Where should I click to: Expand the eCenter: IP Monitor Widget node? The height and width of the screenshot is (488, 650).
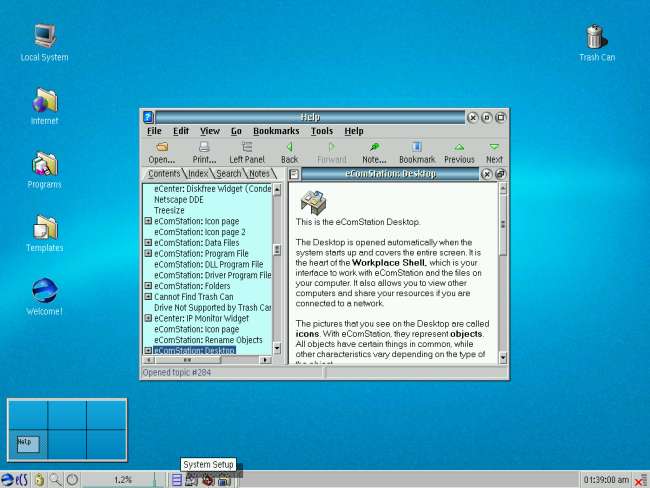coord(149,318)
